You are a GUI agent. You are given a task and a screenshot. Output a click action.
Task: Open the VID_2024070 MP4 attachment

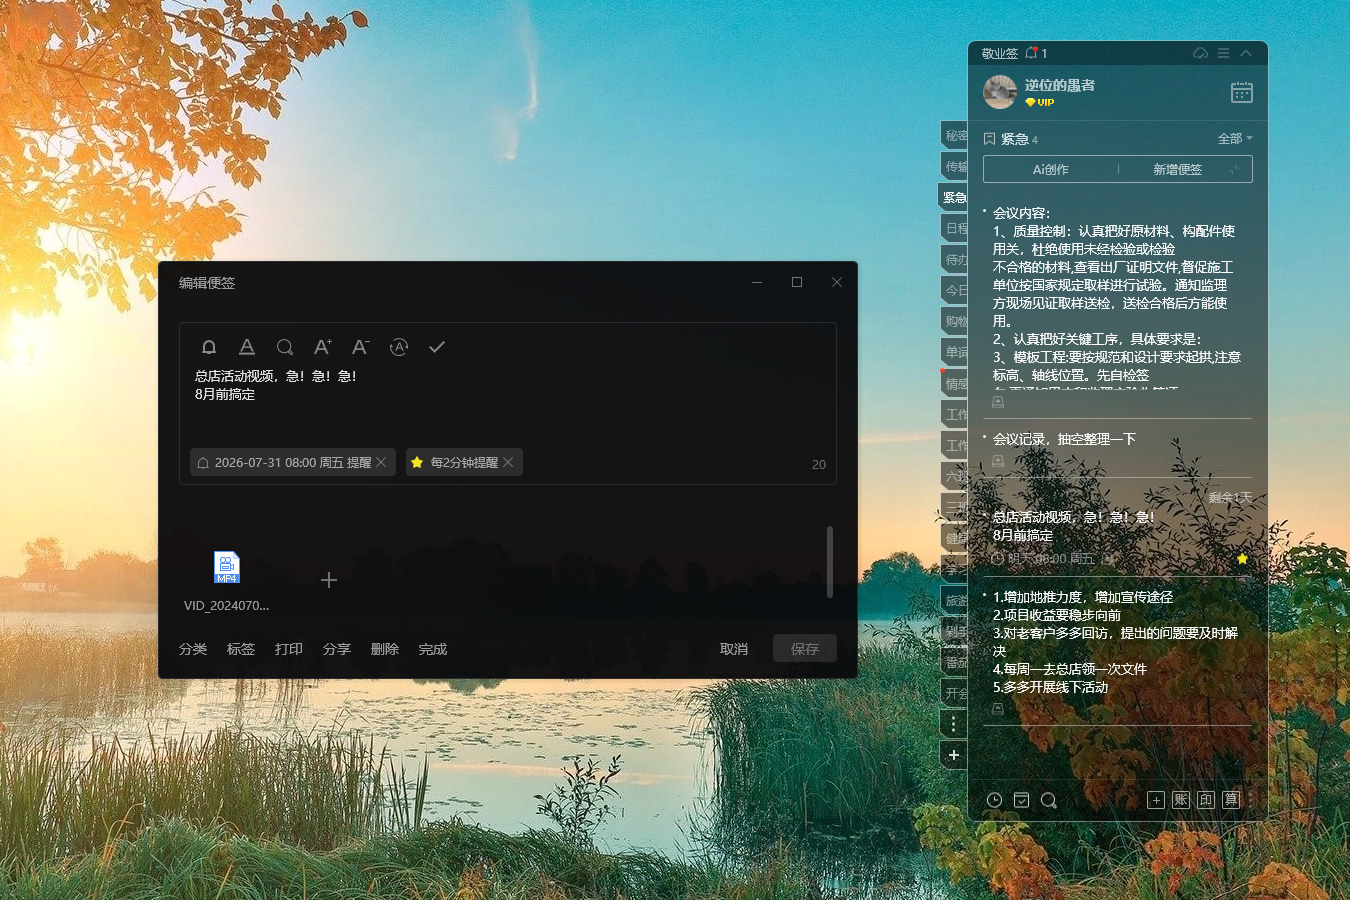[x=227, y=568]
